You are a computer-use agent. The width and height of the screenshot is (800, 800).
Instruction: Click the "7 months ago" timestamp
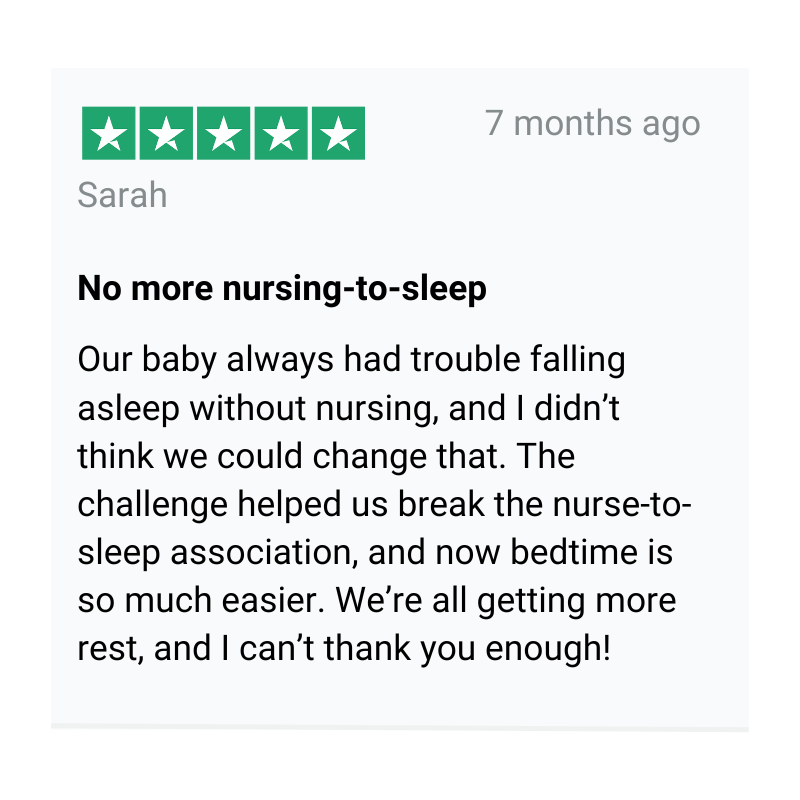pos(592,124)
